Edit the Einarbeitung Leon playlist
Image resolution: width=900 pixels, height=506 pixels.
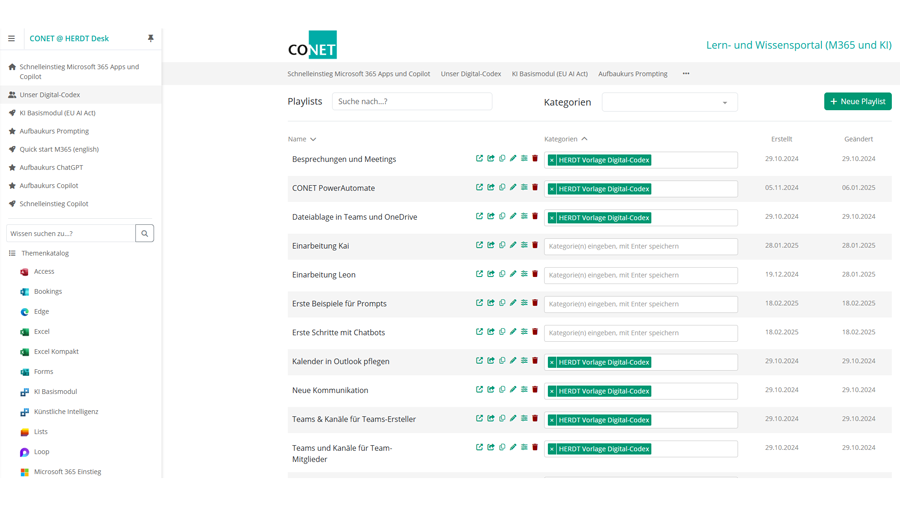(x=513, y=274)
